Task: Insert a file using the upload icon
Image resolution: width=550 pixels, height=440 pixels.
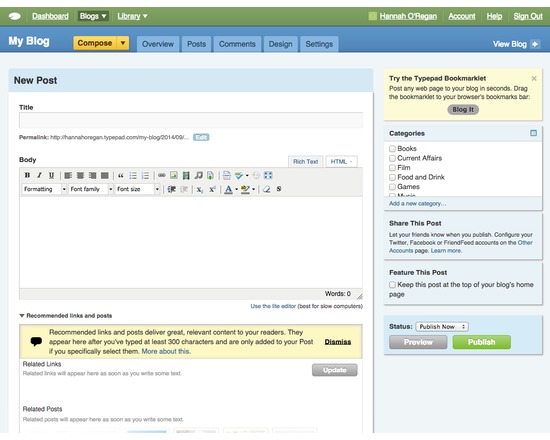Action: coord(210,175)
